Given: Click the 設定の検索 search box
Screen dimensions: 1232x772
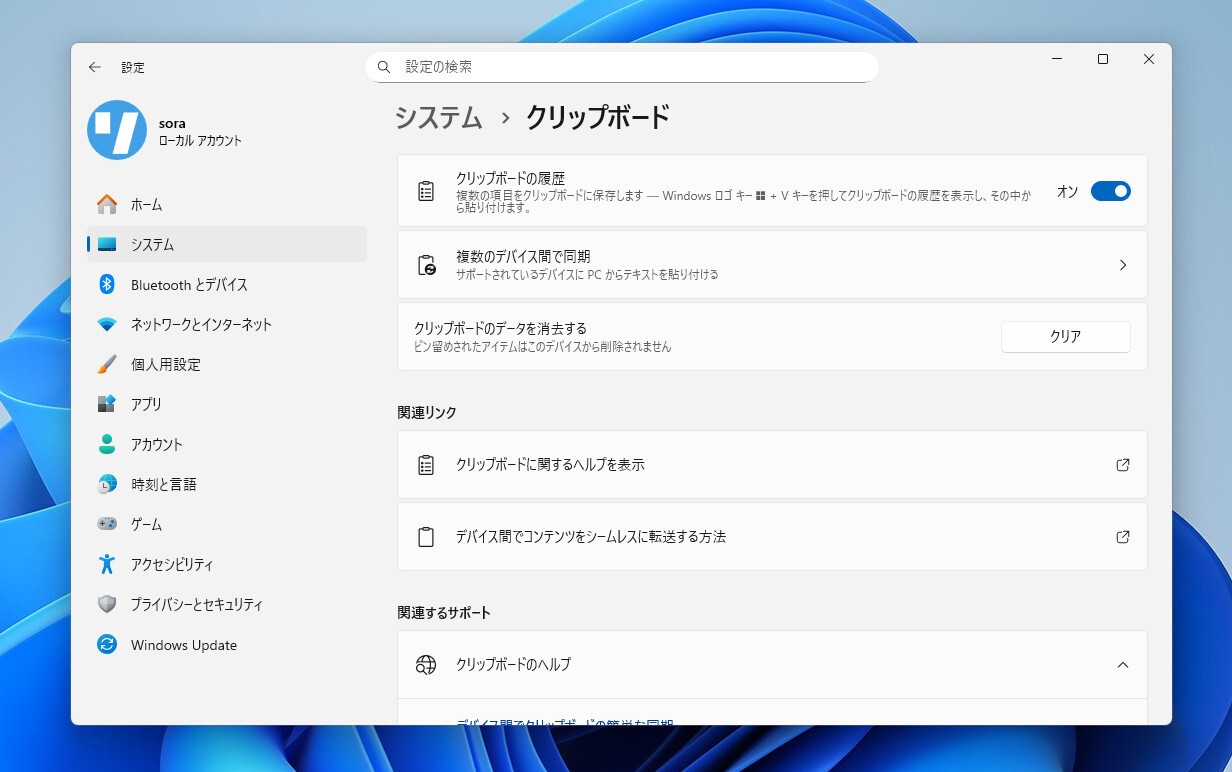Looking at the screenshot, I should (x=630, y=67).
